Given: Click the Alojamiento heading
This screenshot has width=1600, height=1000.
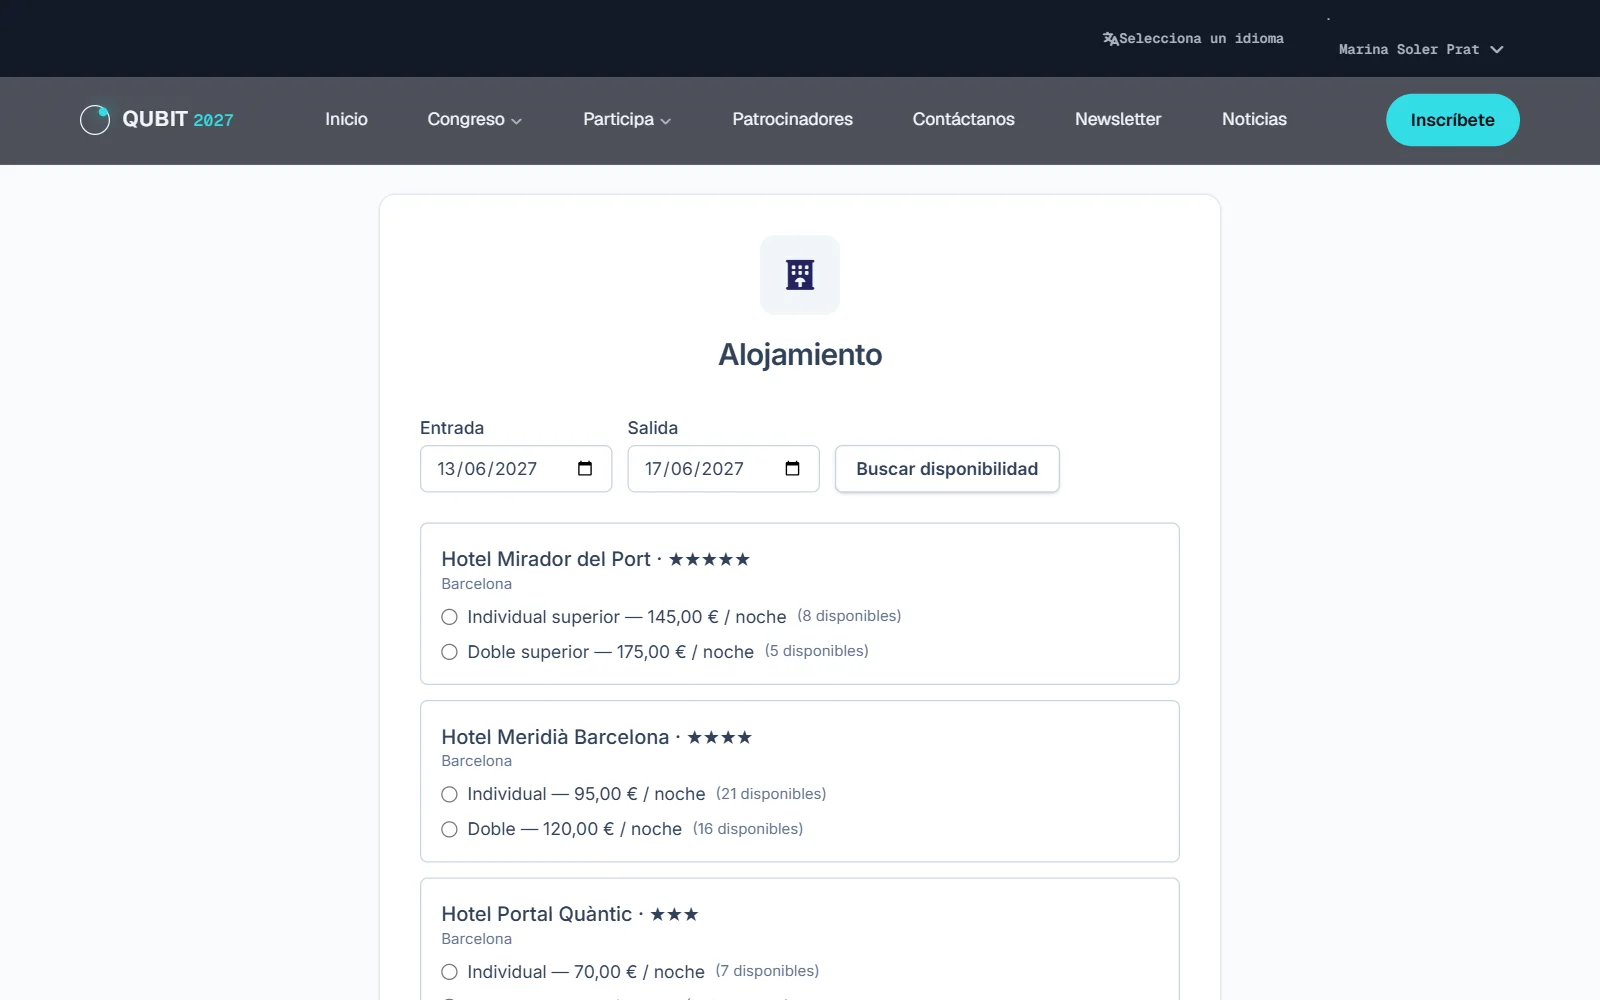Looking at the screenshot, I should [800, 355].
